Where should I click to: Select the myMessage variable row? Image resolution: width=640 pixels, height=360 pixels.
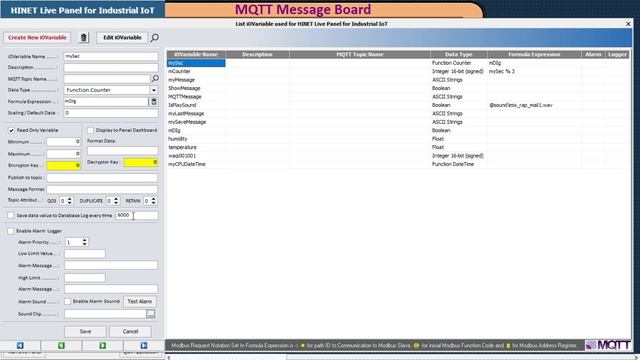click(x=398, y=80)
